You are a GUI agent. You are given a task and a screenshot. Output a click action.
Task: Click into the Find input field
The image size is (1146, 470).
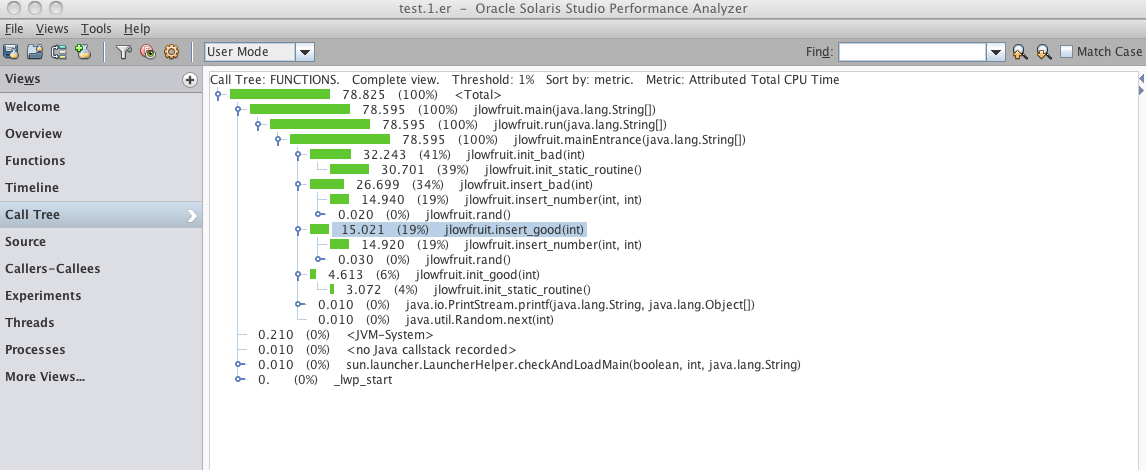point(912,52)
